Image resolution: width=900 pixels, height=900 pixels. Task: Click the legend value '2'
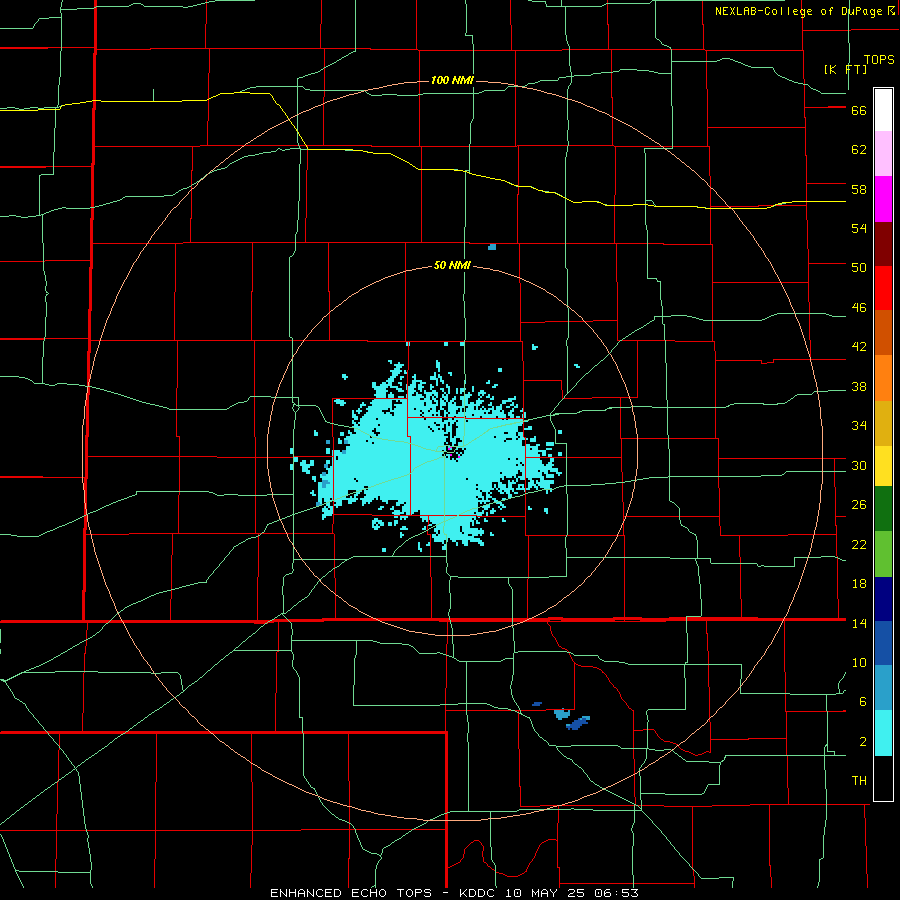(863, 742)
